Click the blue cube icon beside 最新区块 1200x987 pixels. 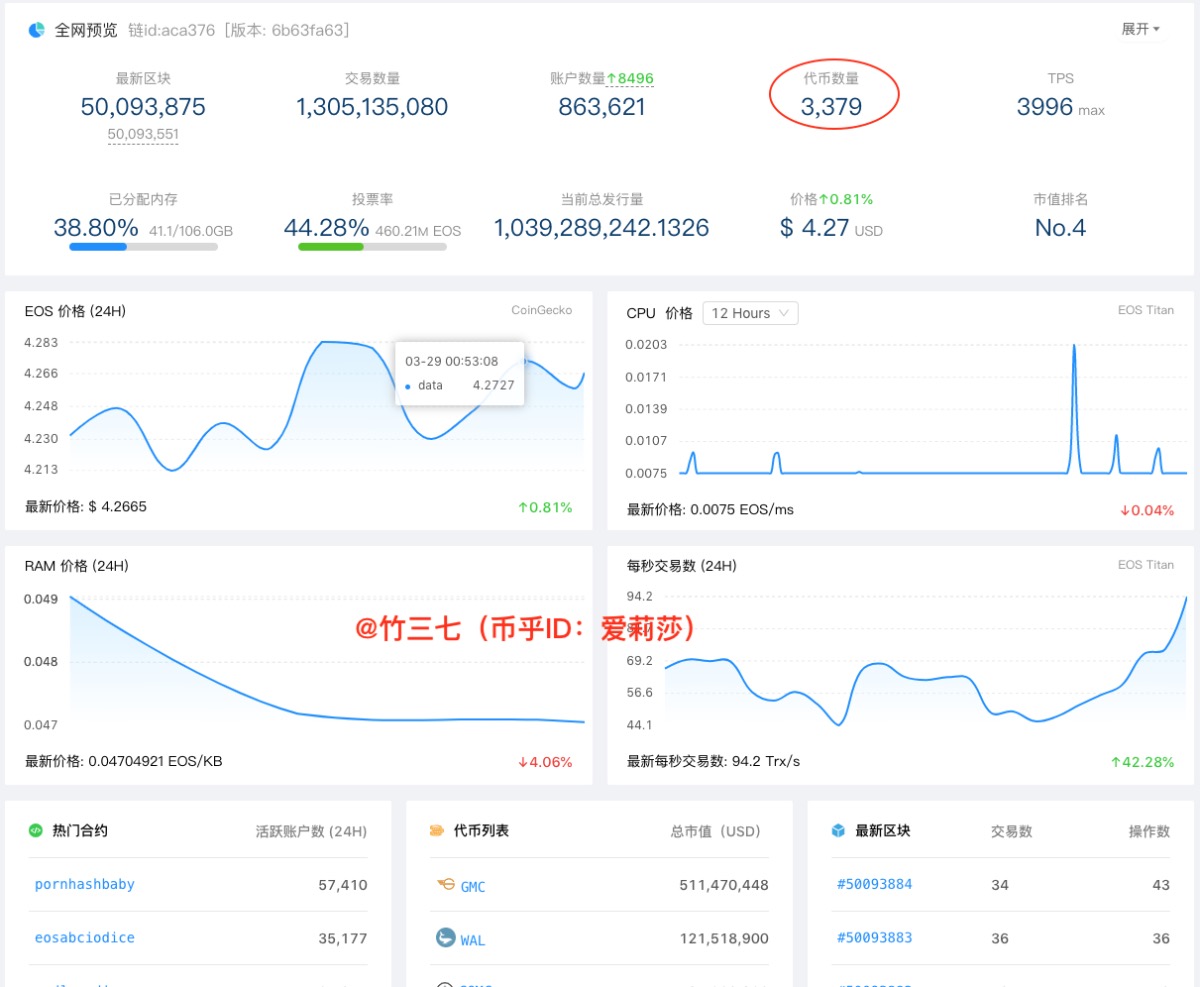(838, 830)
